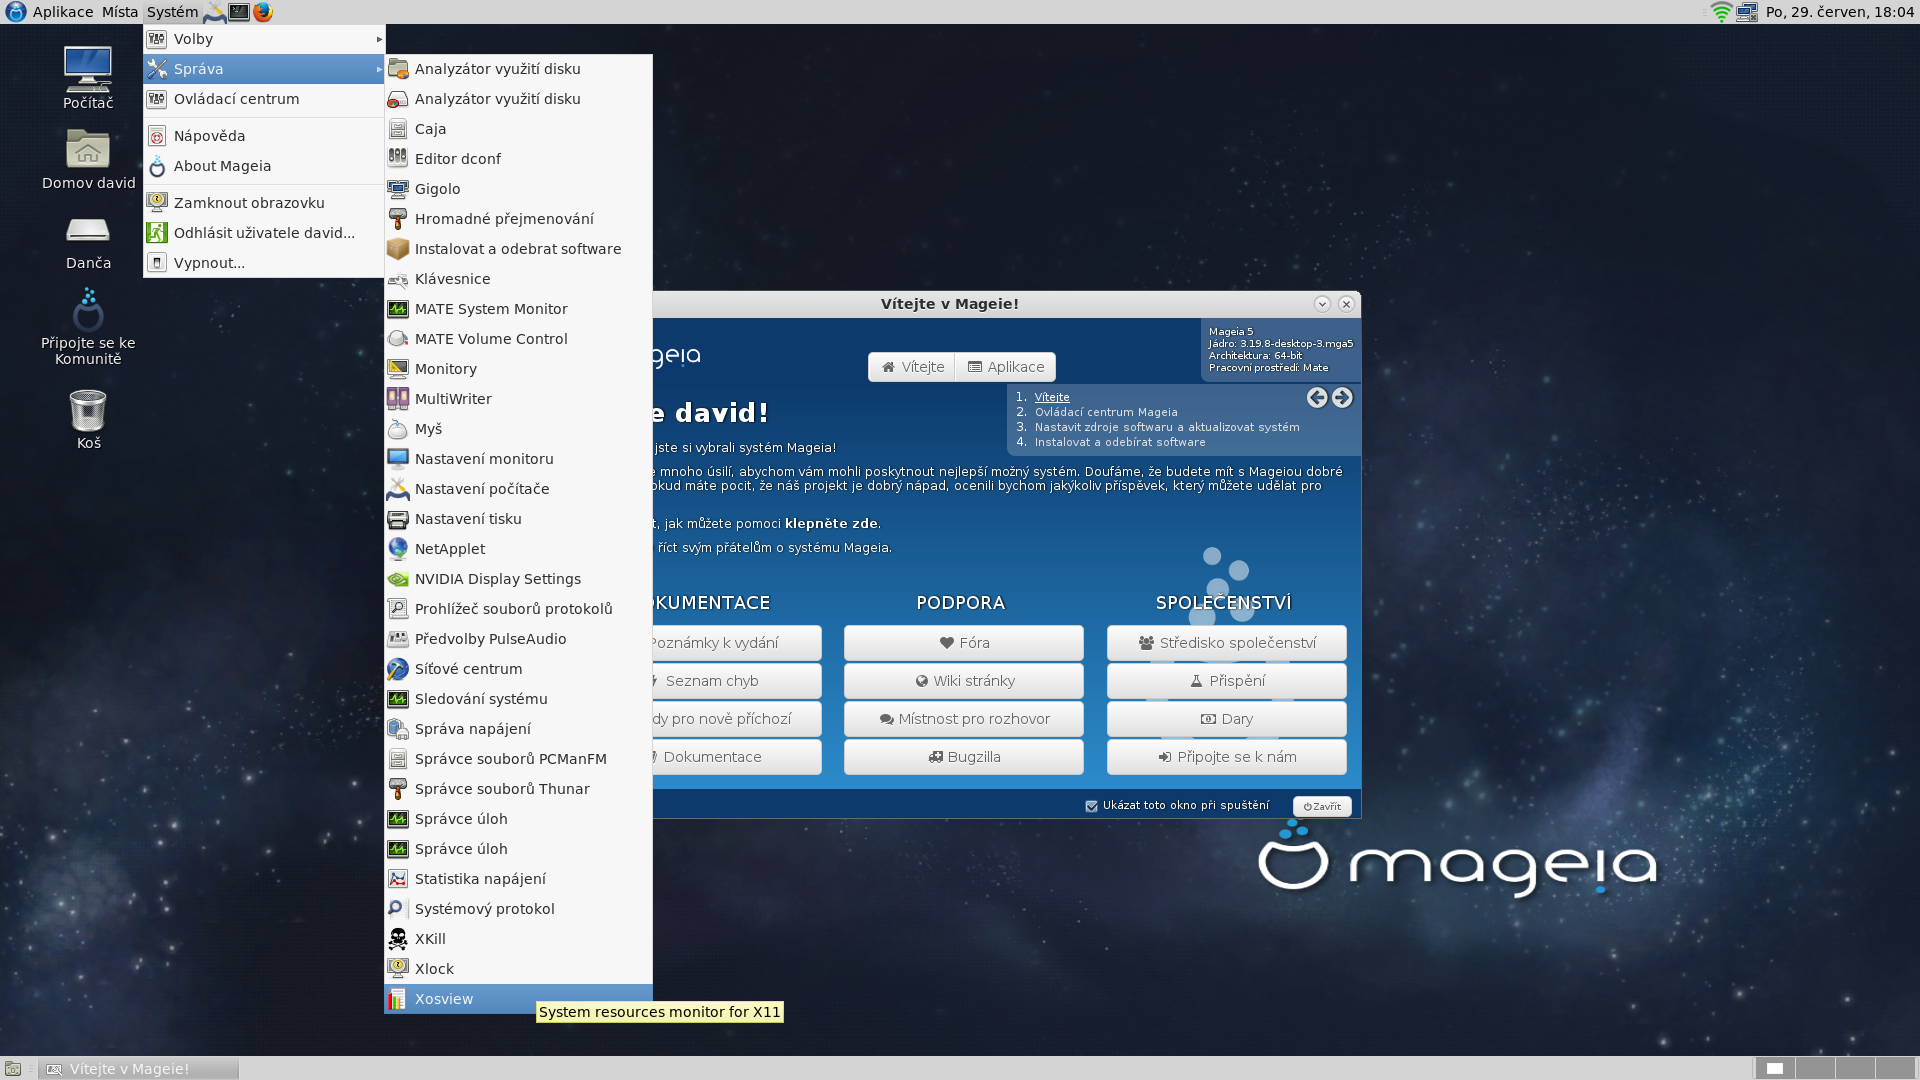Open MultiWriter menu entry
The height and width of the screenshot is (1080, 1920).
pos(518,399)
